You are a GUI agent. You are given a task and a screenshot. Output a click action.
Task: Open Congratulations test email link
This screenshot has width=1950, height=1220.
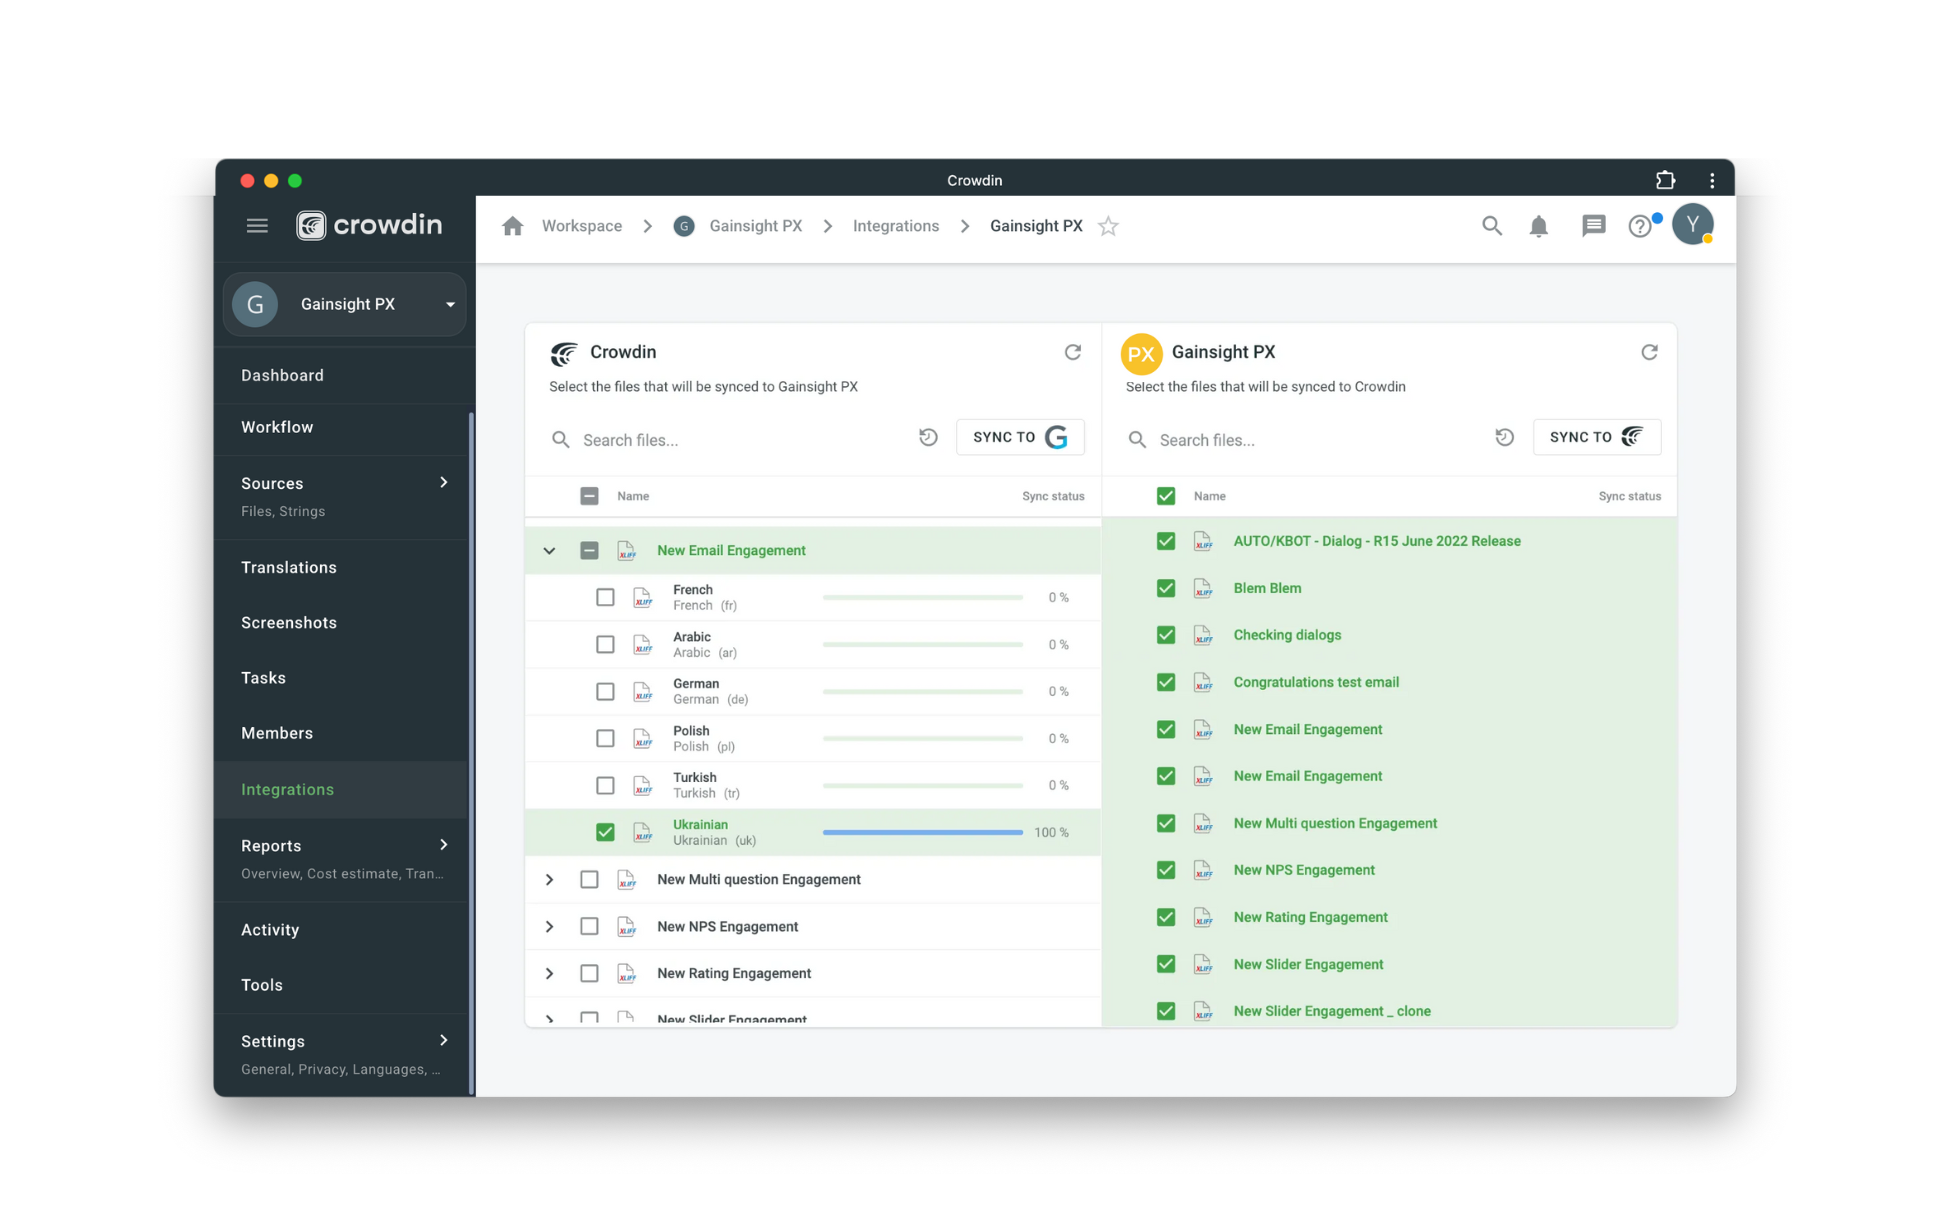(x=1316, y=682)
